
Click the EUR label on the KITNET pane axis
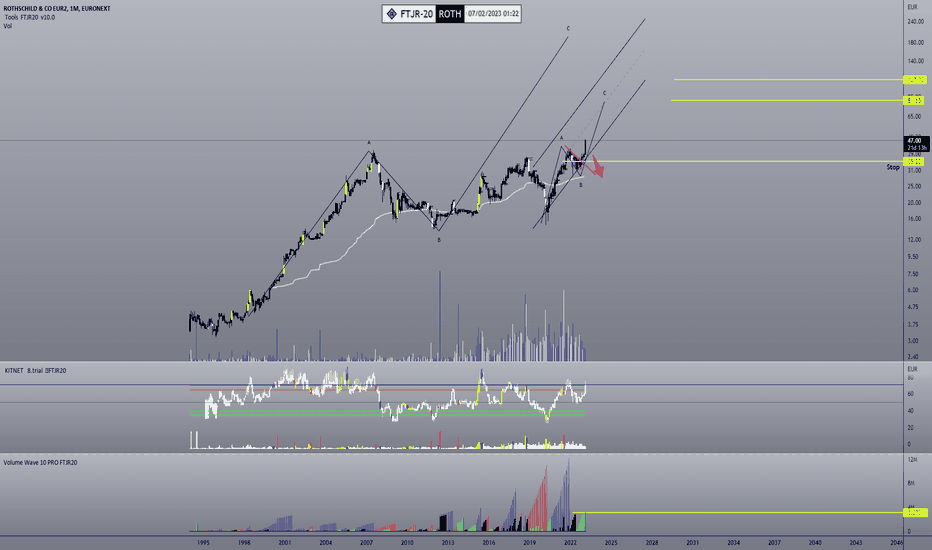click(912, 369)
